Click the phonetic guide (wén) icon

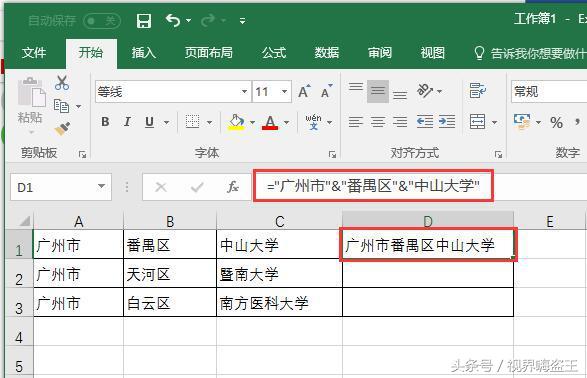[313, 122]
